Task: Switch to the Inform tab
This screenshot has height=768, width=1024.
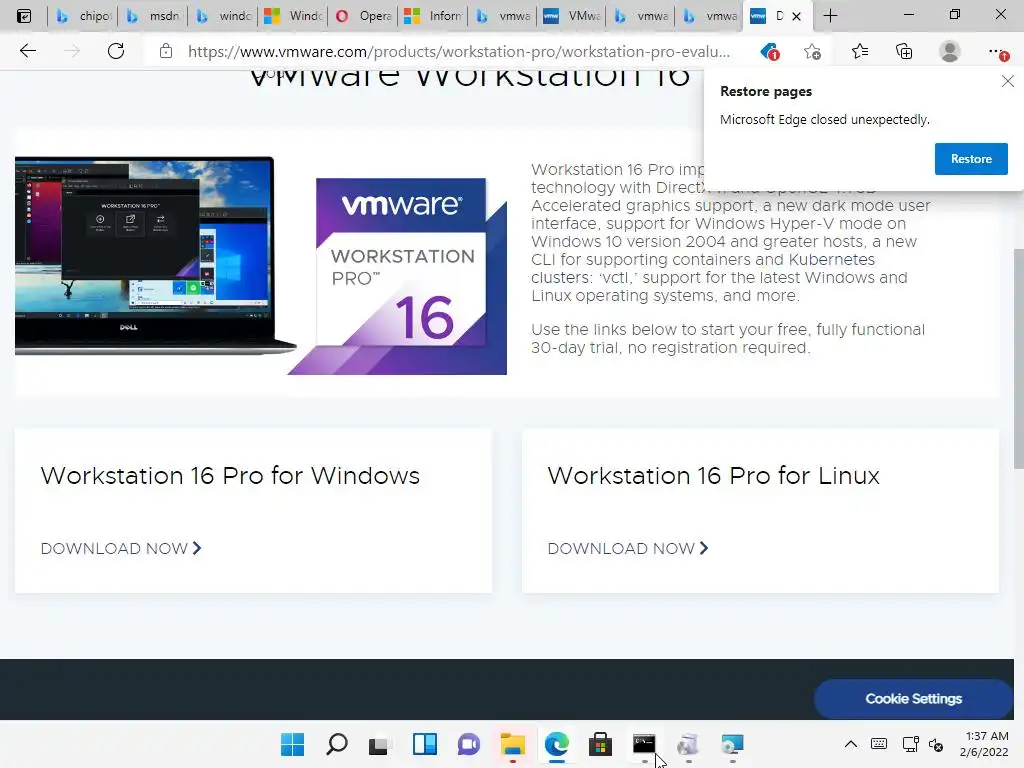Action: (433, 16)
